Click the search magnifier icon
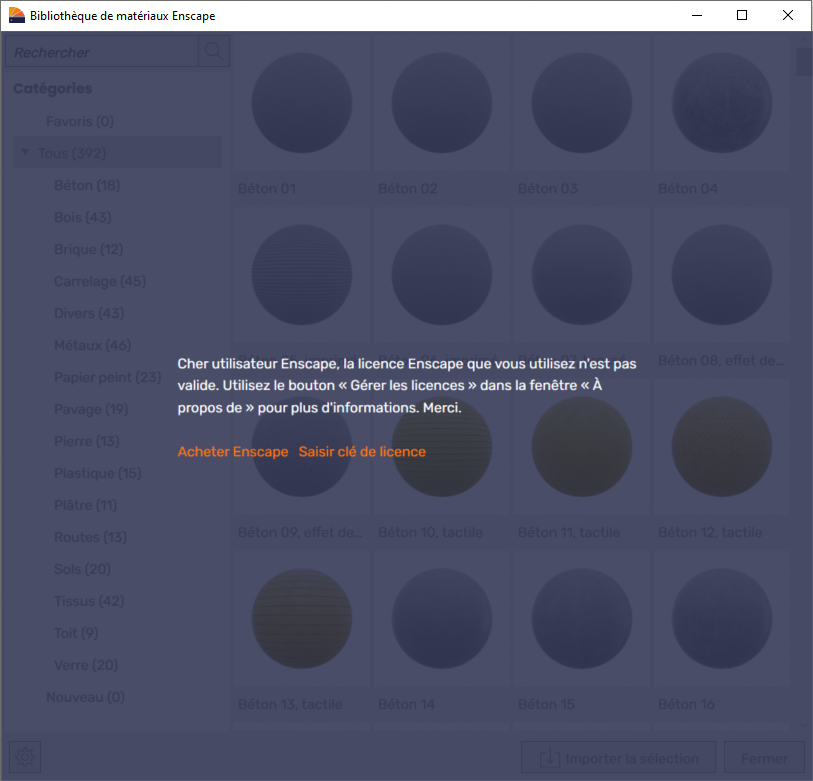The height and width of the screenshot is (781, 813). pyautogui.click(x=214, y=51)
